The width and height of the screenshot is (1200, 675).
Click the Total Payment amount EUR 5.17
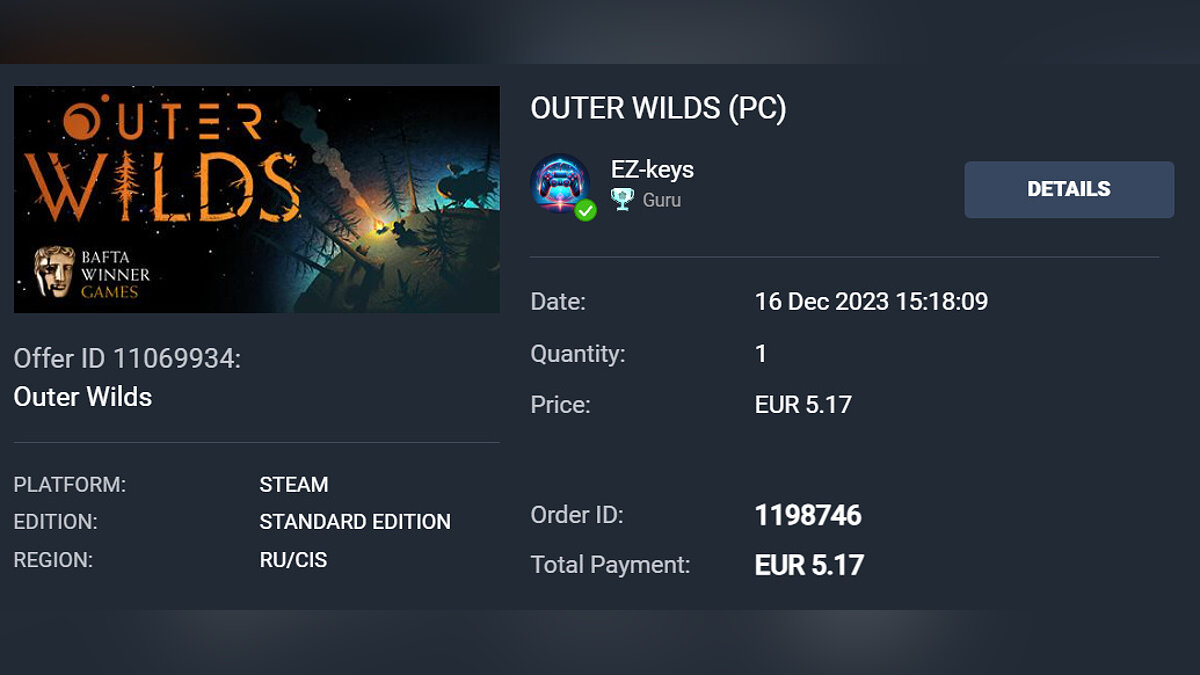pos(809,565)
